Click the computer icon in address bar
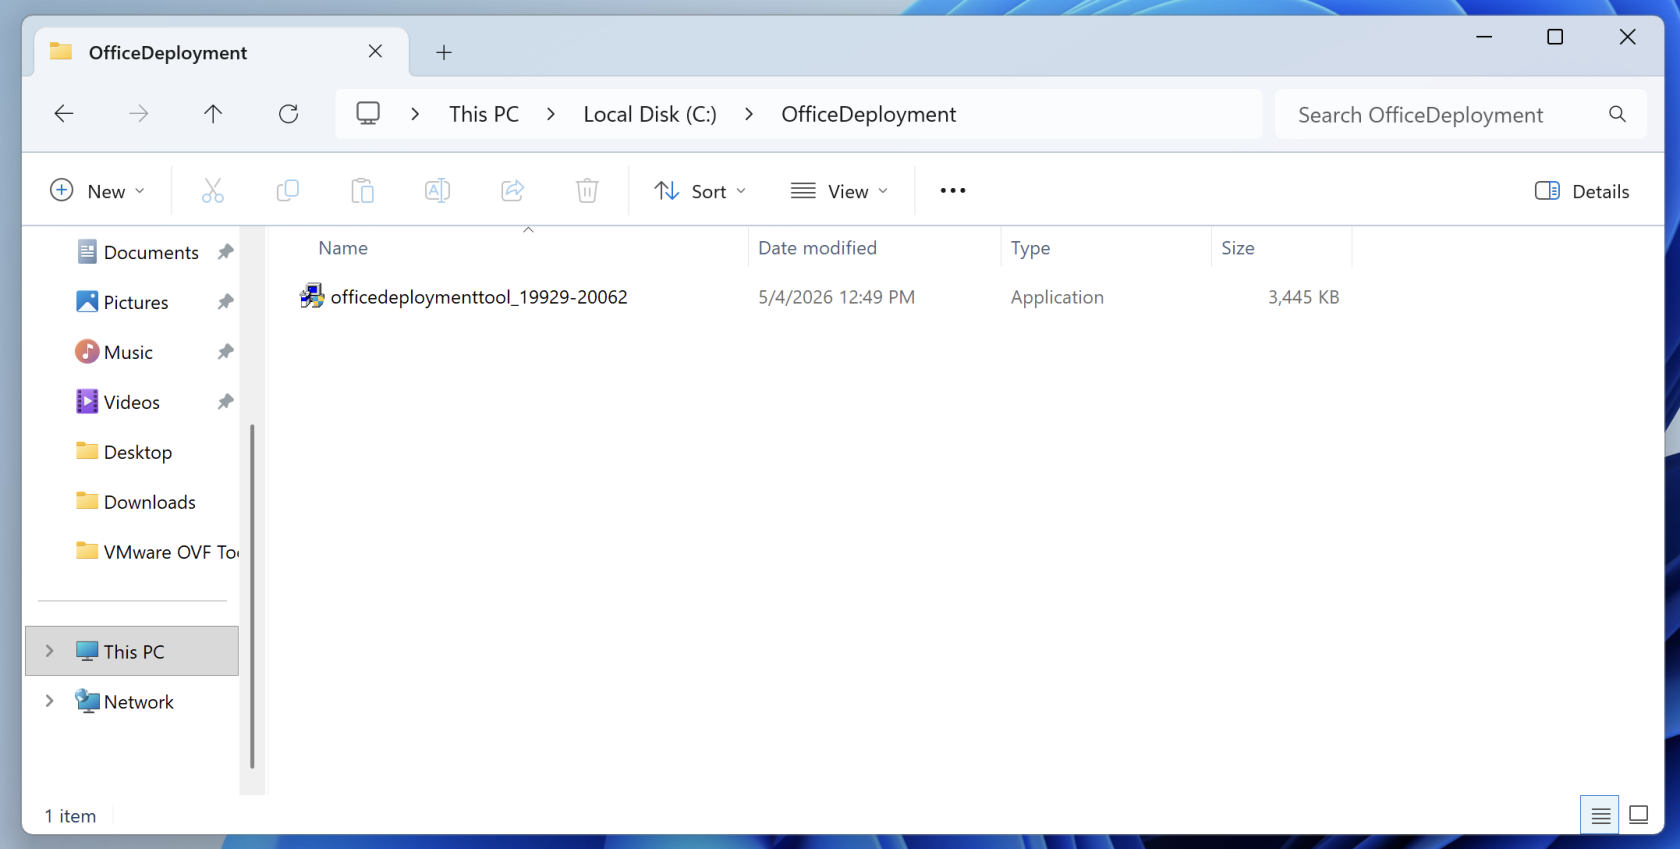1680x849 pixels. (x=368, y=113)
